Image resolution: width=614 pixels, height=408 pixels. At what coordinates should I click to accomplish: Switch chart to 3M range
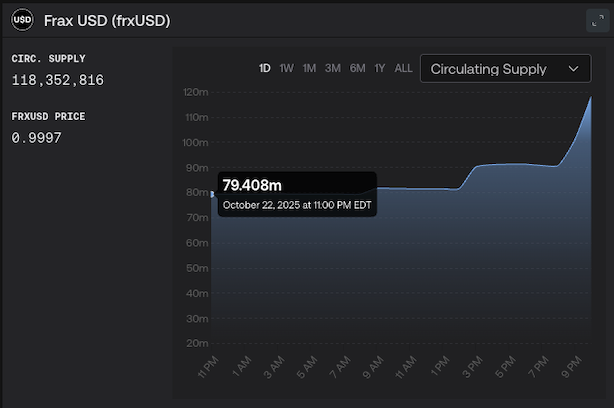pos(333,69)
